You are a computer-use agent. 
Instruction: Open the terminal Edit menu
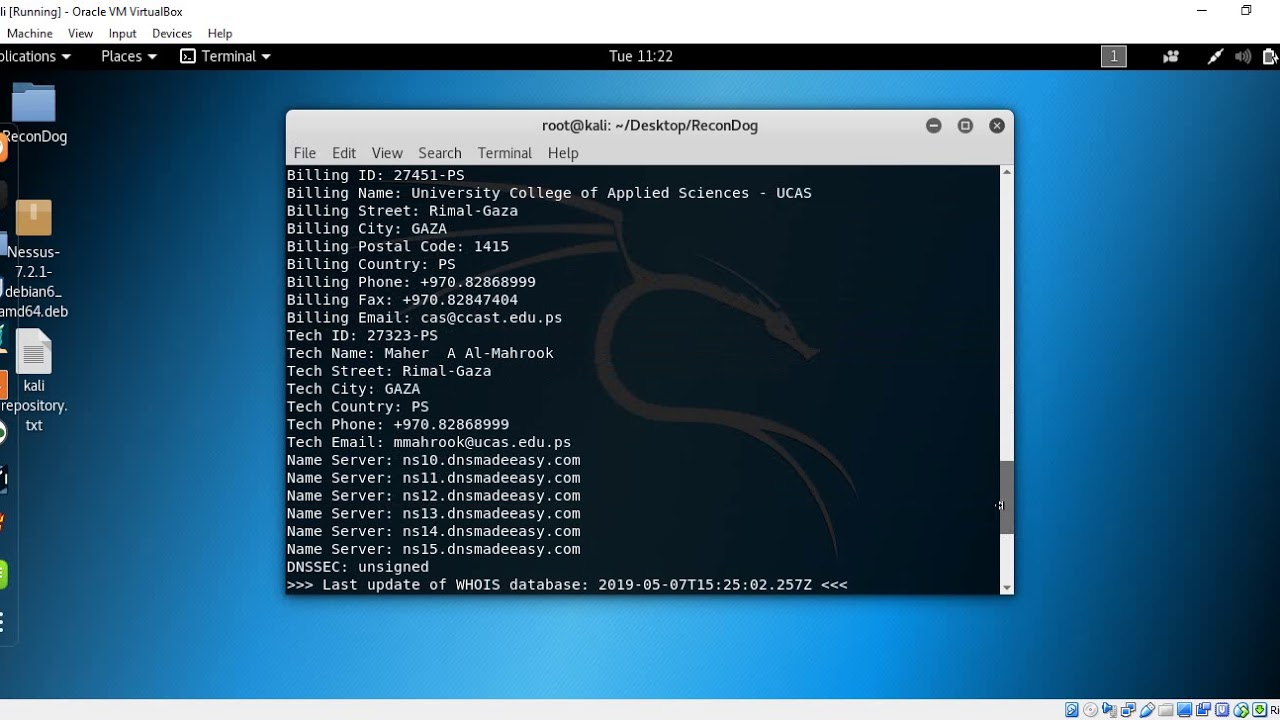[344, 153]
